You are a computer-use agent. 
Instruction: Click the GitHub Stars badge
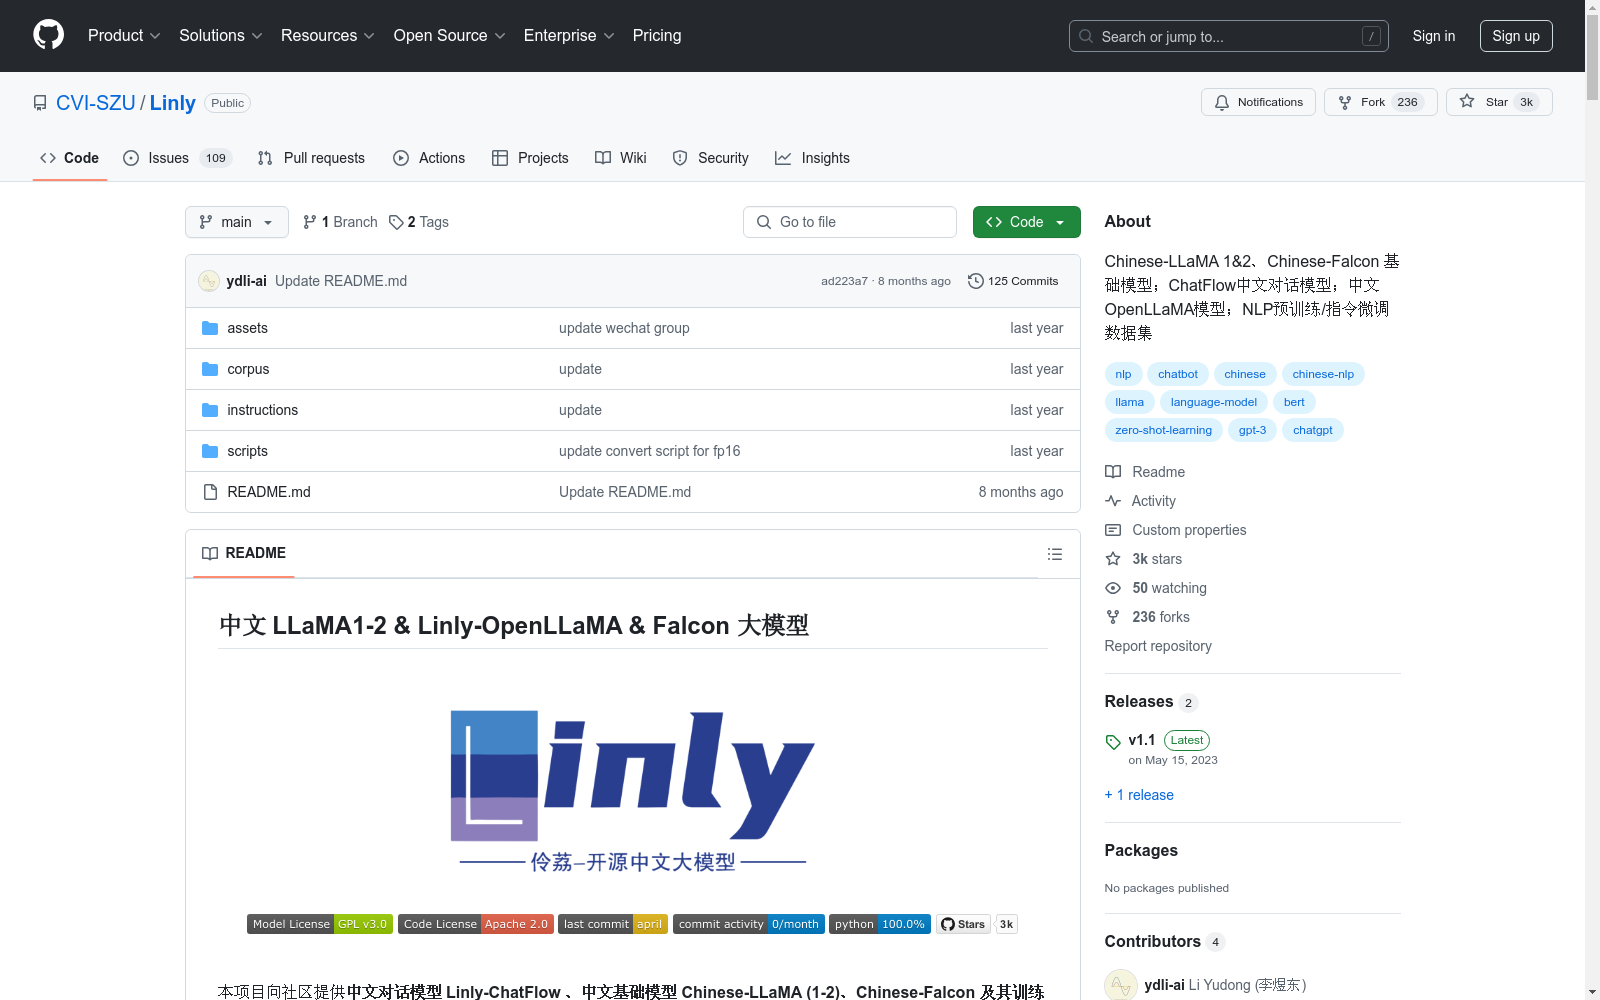(977, 924)
